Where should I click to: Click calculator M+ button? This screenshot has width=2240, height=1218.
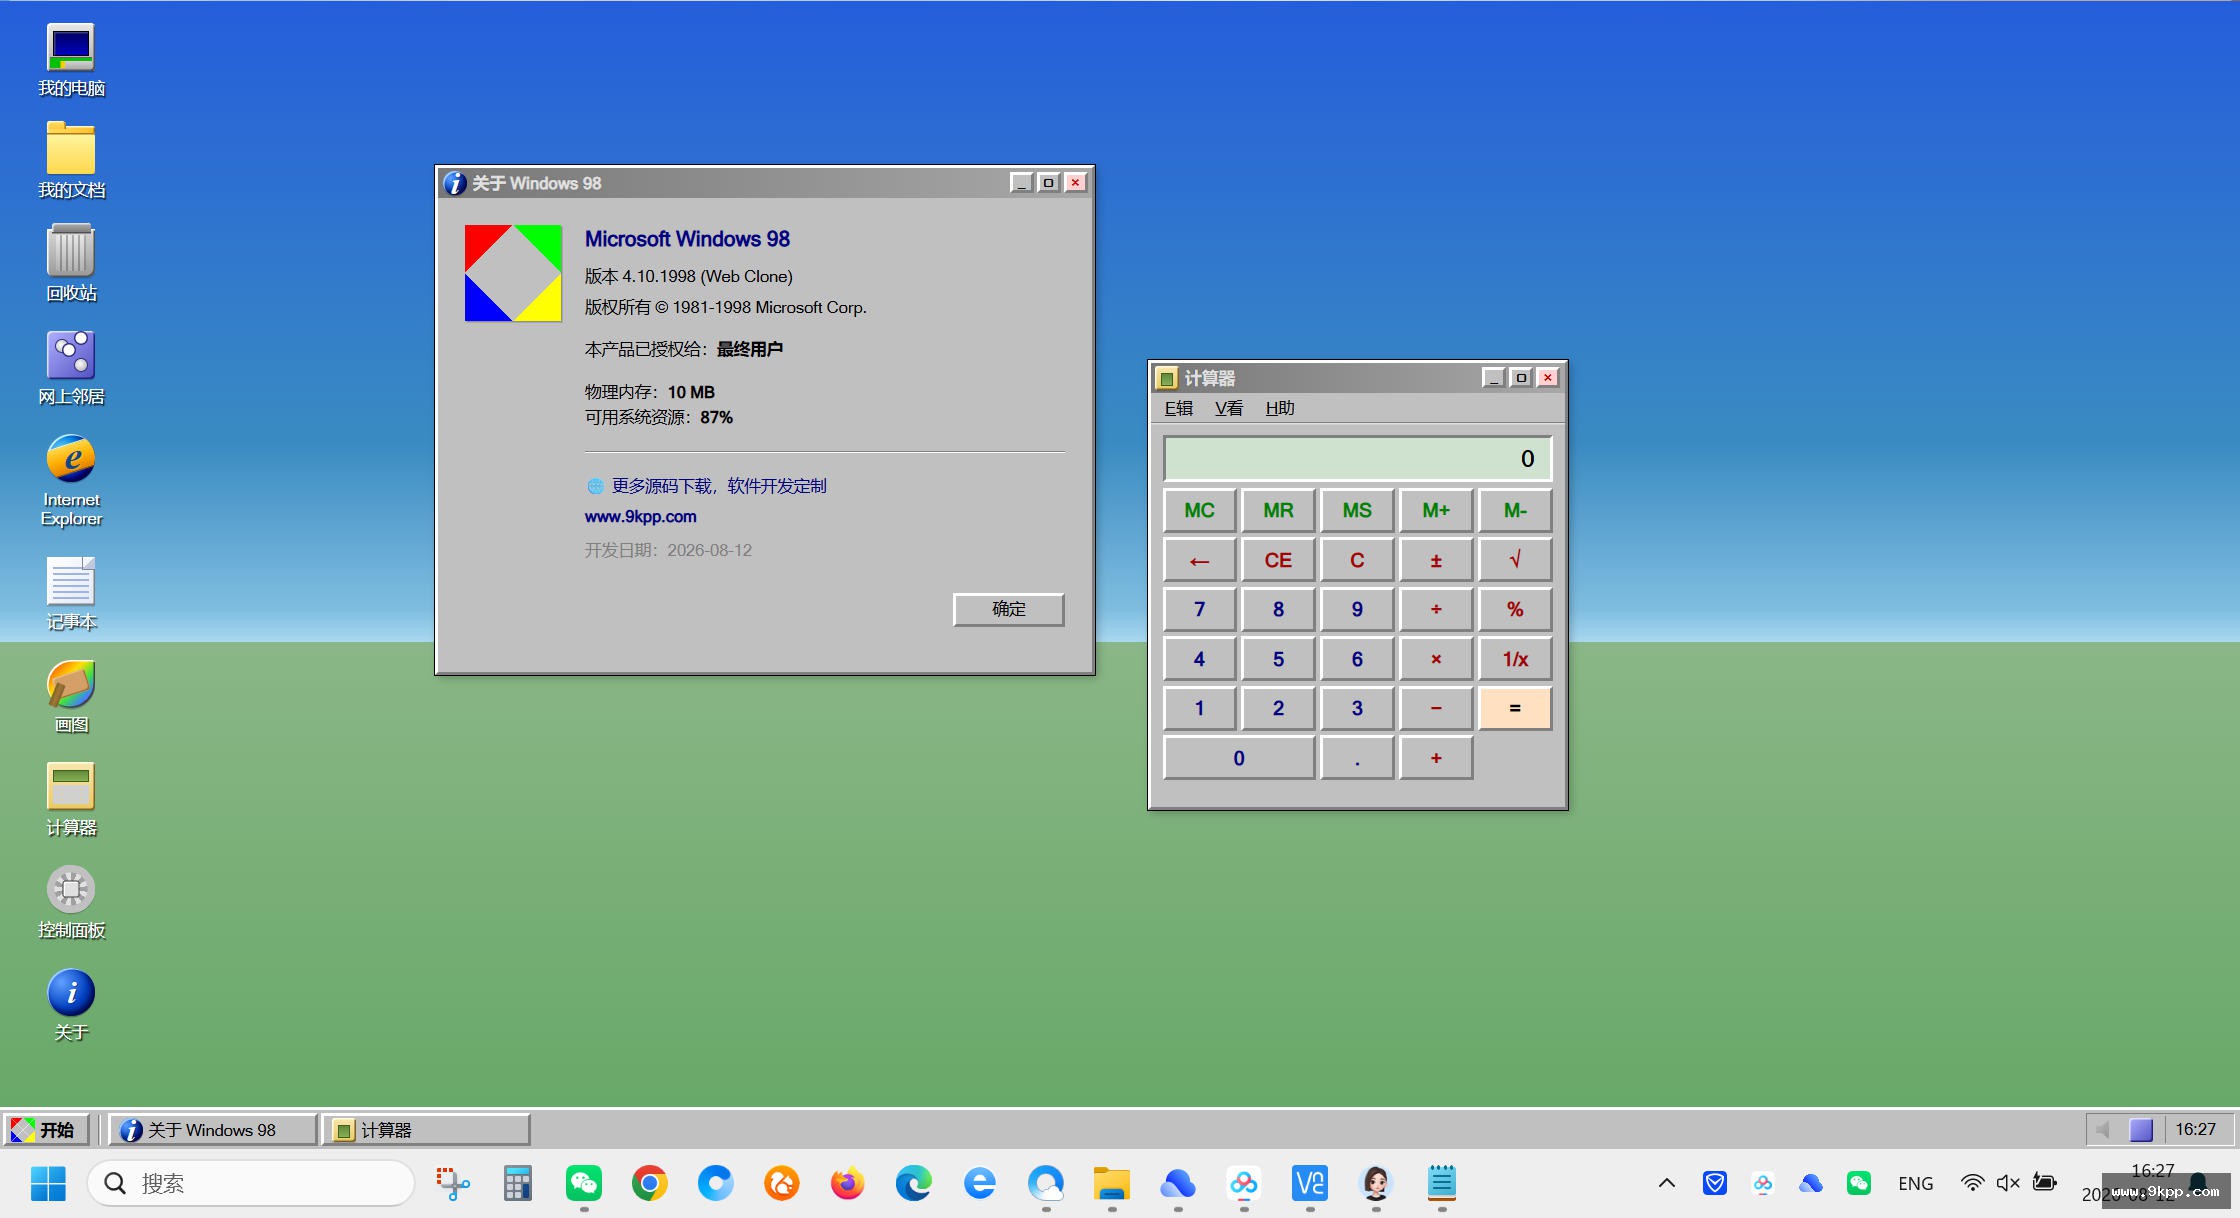[1436, 511]
